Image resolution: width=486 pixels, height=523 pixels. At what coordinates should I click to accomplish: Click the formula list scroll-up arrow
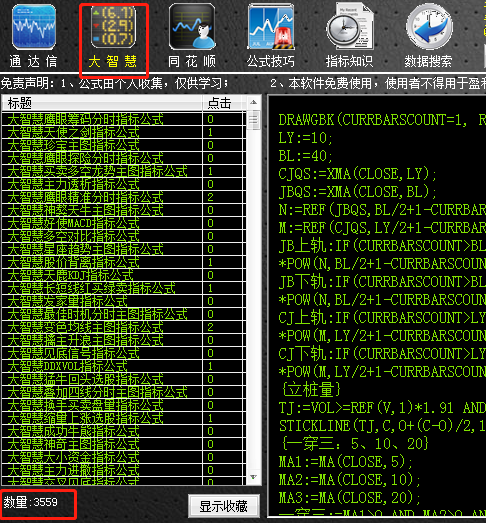pos(254,102)
